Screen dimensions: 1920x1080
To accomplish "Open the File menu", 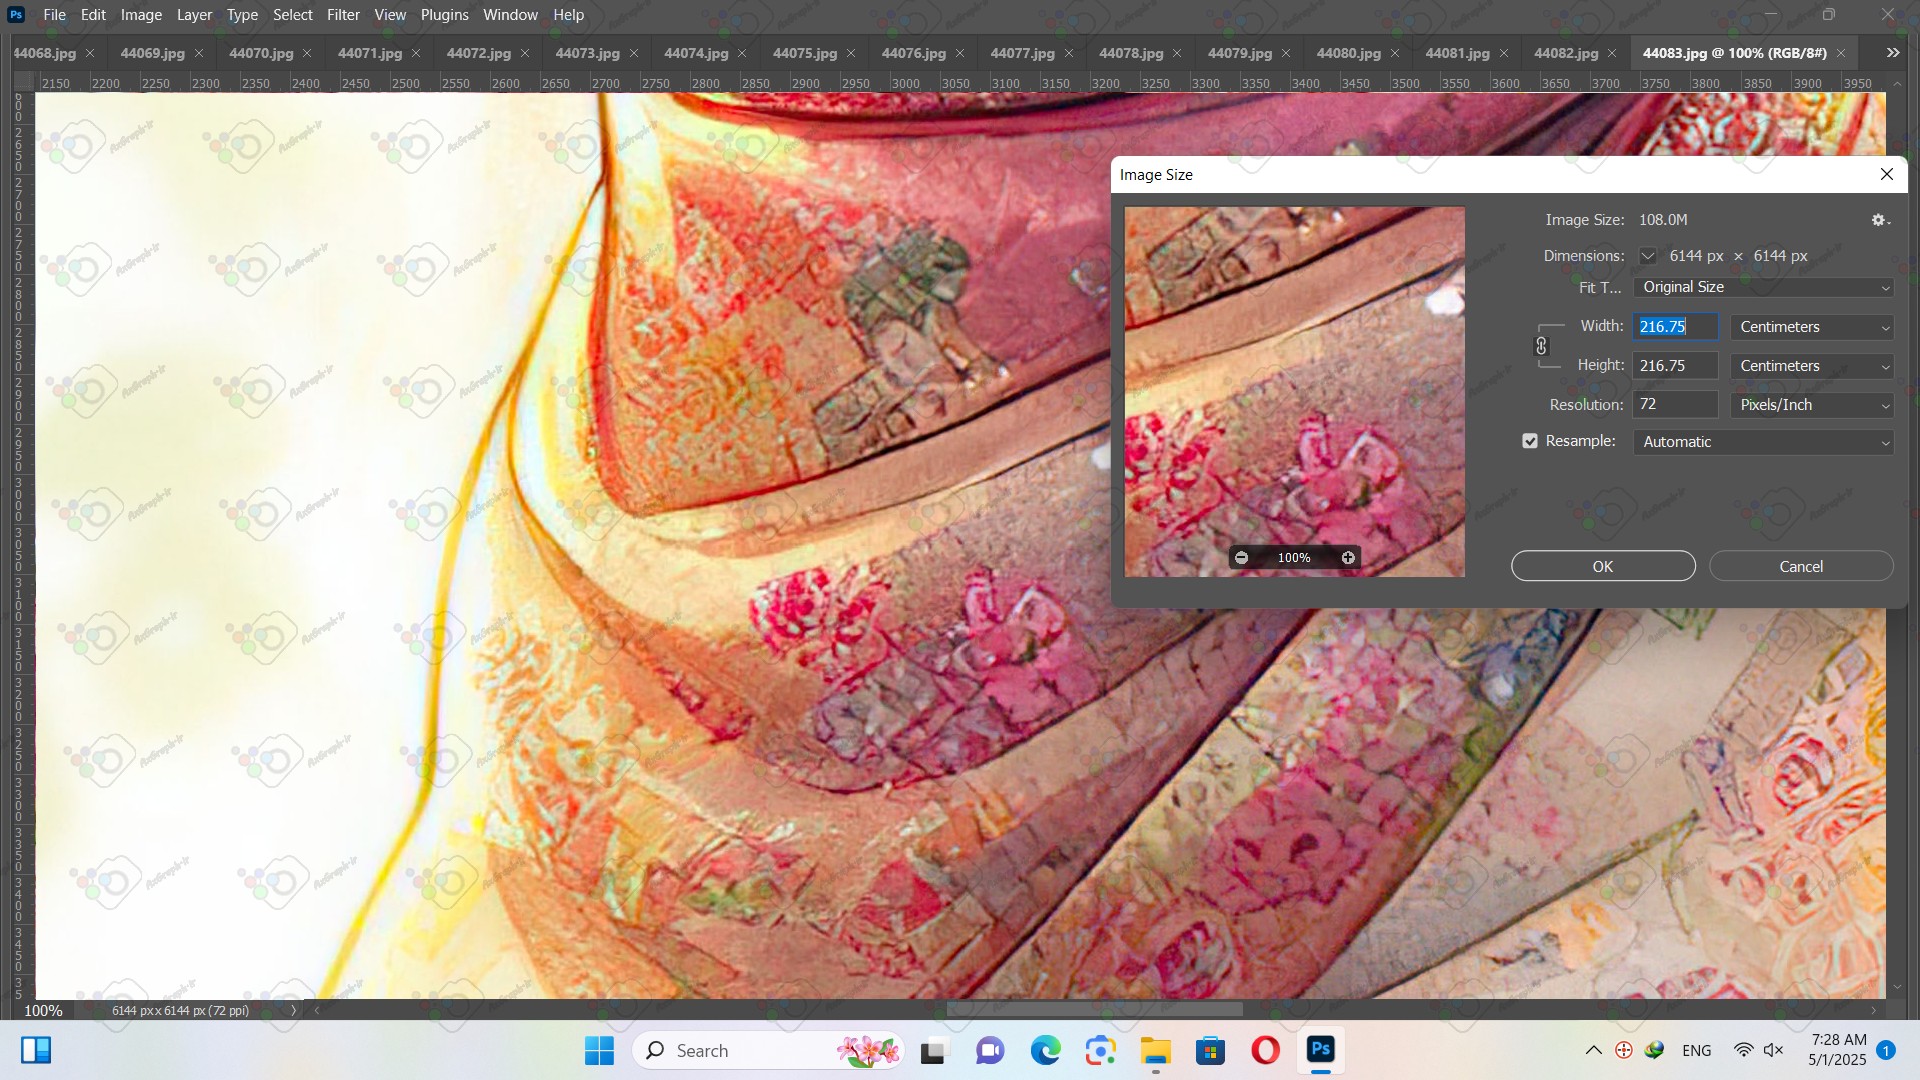I will click(x=55, y=15).
